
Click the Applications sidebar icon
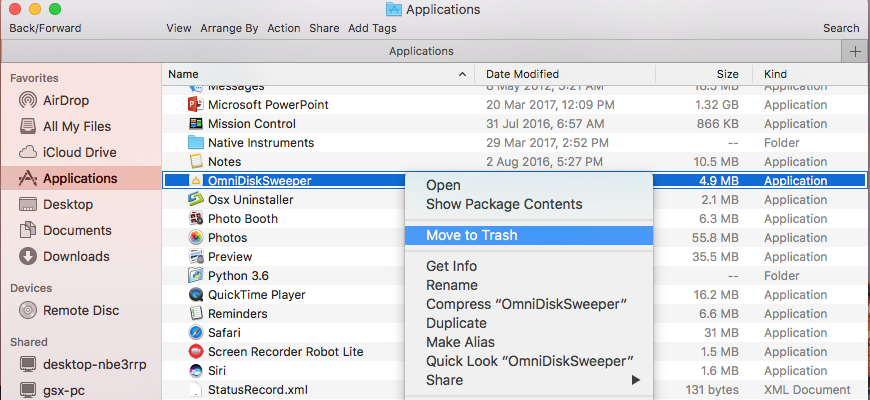pyautogui.click(x=28, y=179)
